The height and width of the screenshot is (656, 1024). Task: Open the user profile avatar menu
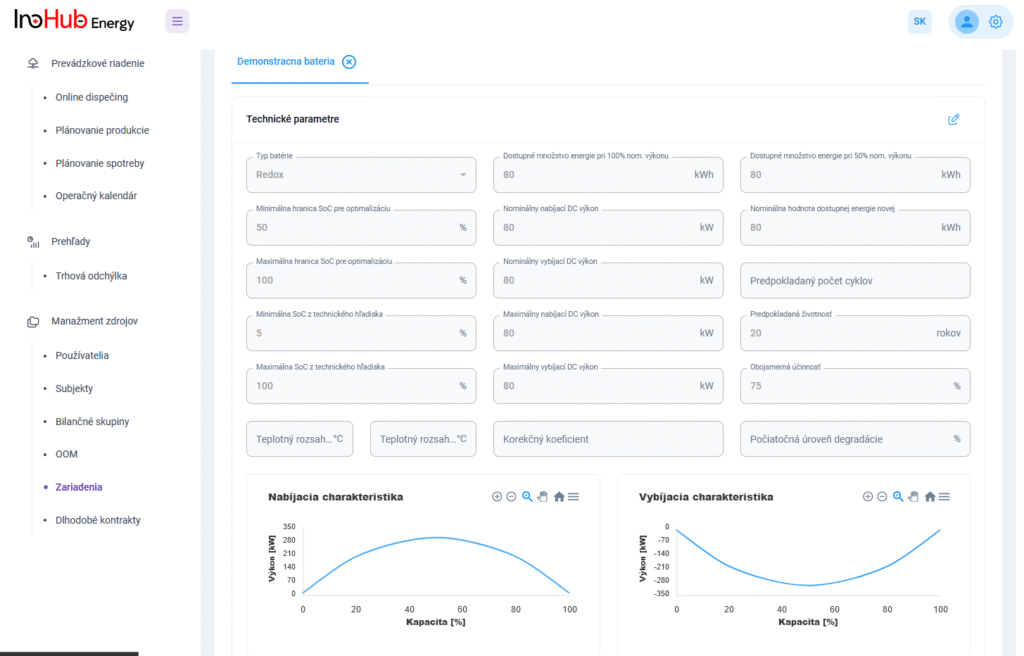966,22
